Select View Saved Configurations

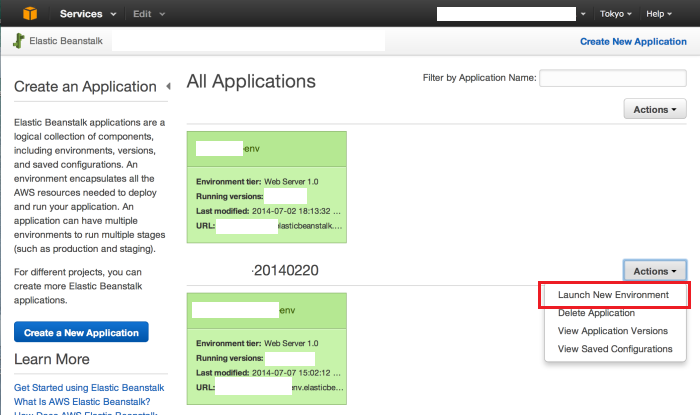pyautogui.click(x=615, y=349)
